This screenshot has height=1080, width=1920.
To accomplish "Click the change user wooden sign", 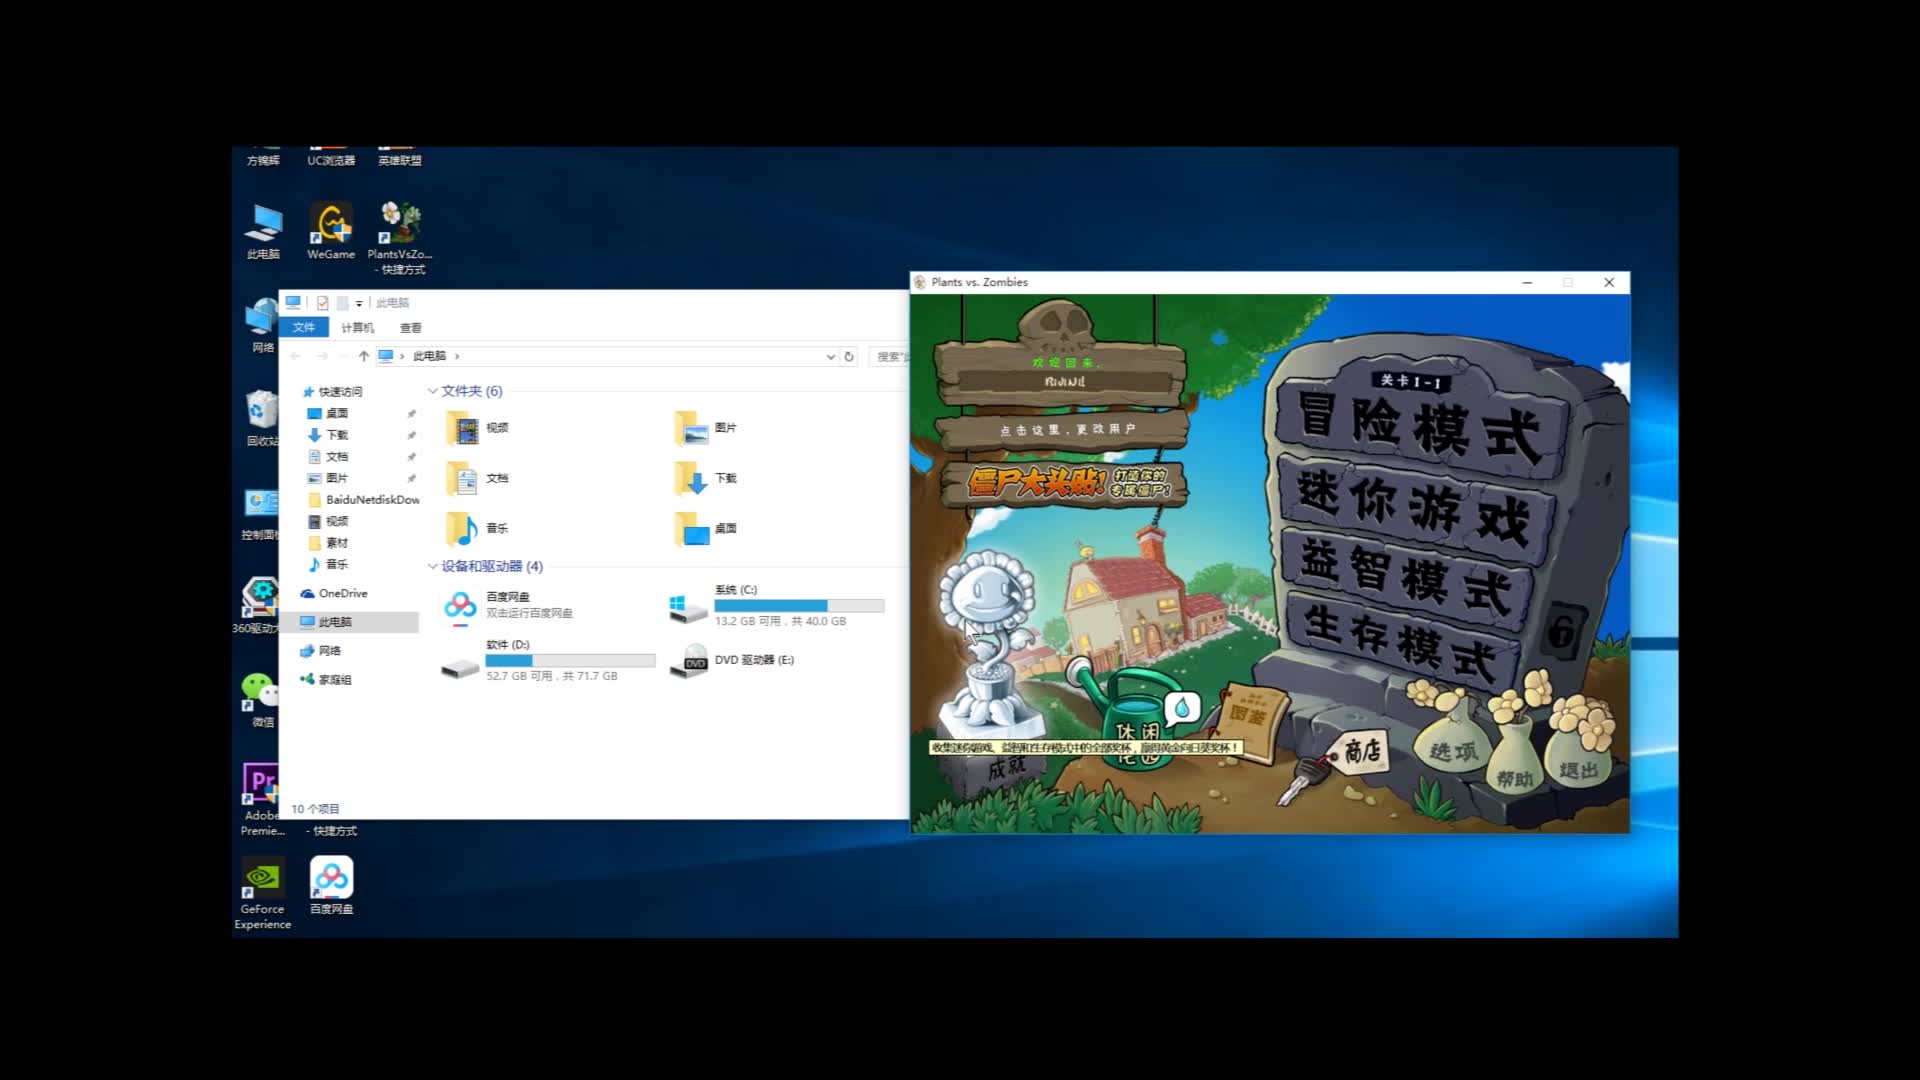I will (1064, 430).
